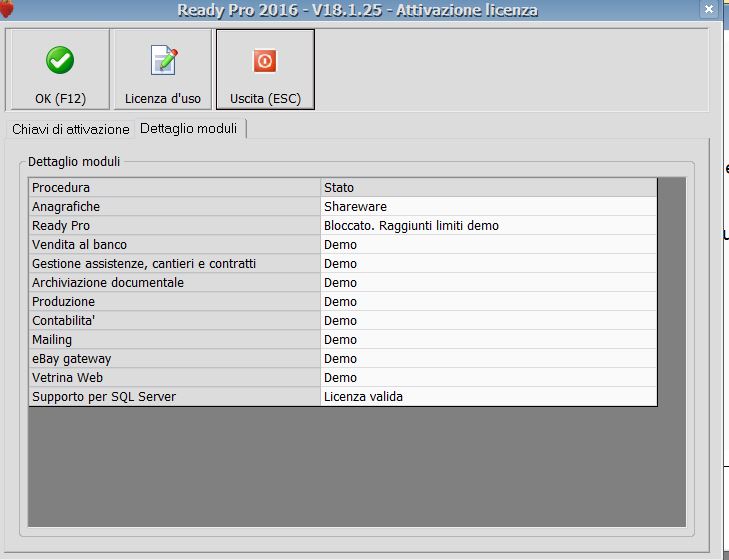Click the Stato column header

[x=489, y=187]
